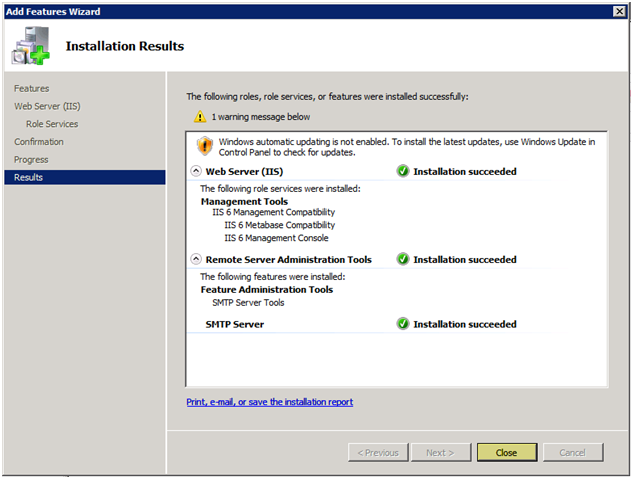
Task: Click green check for Remote Server Administration Tools
Action: point(402,259)
